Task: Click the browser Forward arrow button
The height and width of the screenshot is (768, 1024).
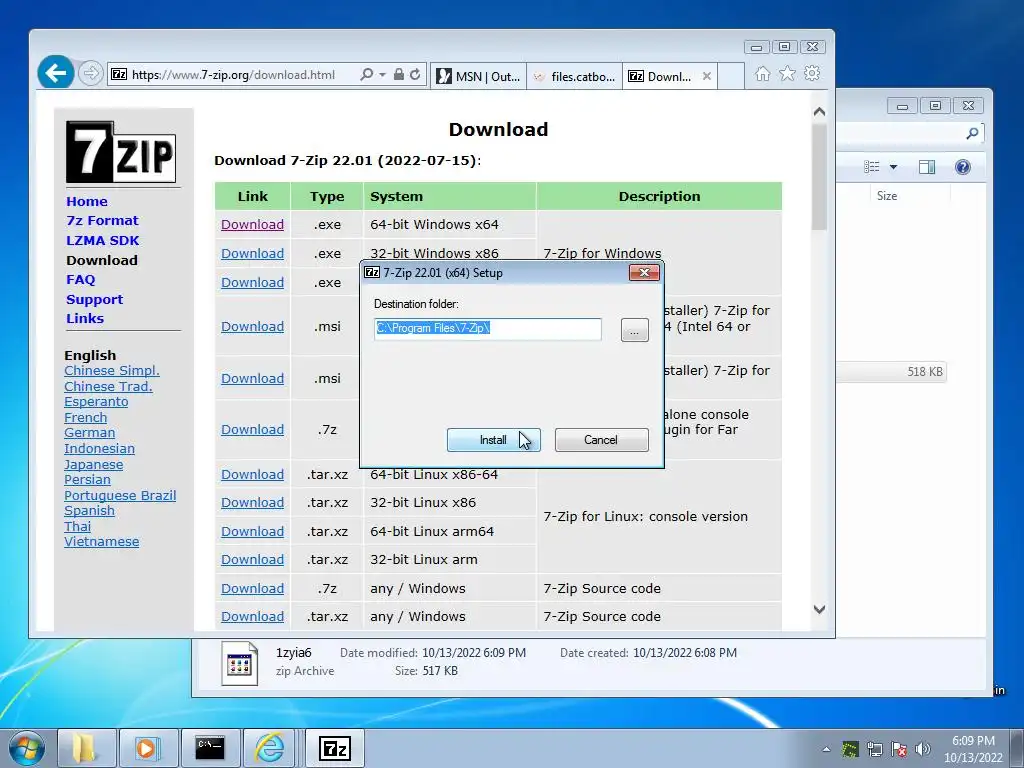Action: (x=91, y=73)
